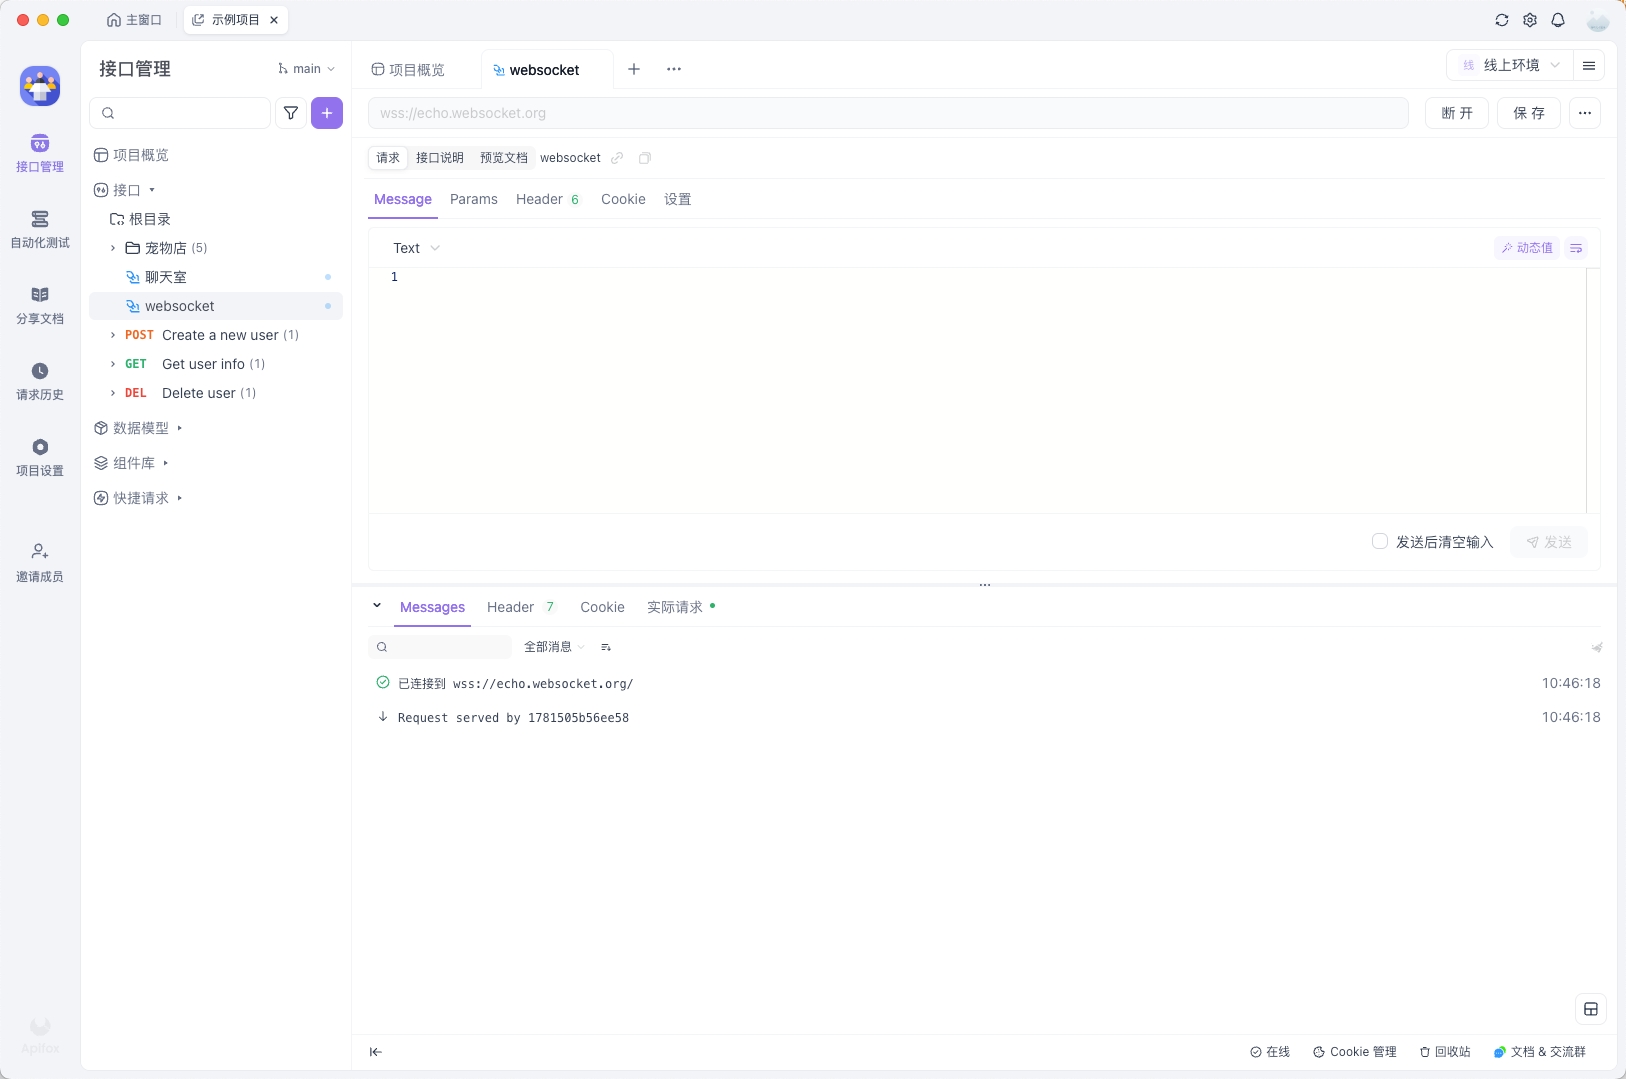Enable 发送后清空输入 checkbox
This screenshot has height=1079, width=1626.
click(x=1381, y=541)
